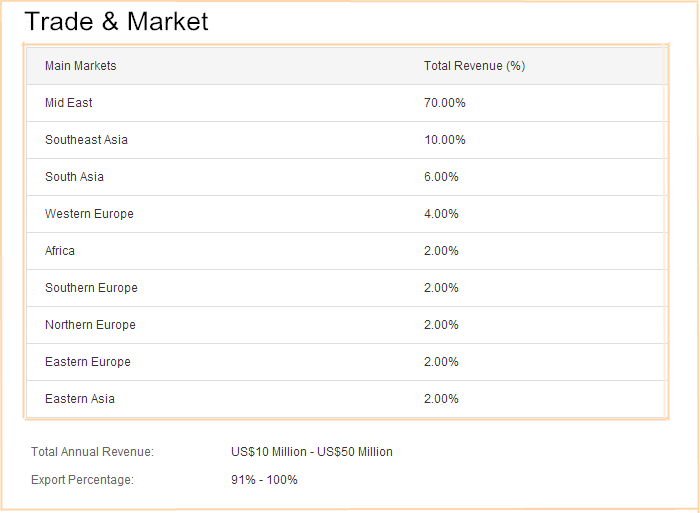Click the Trade & Market heading
This screenshot has height=513, width=700.
pyautogui.click(x=116, y=22)
